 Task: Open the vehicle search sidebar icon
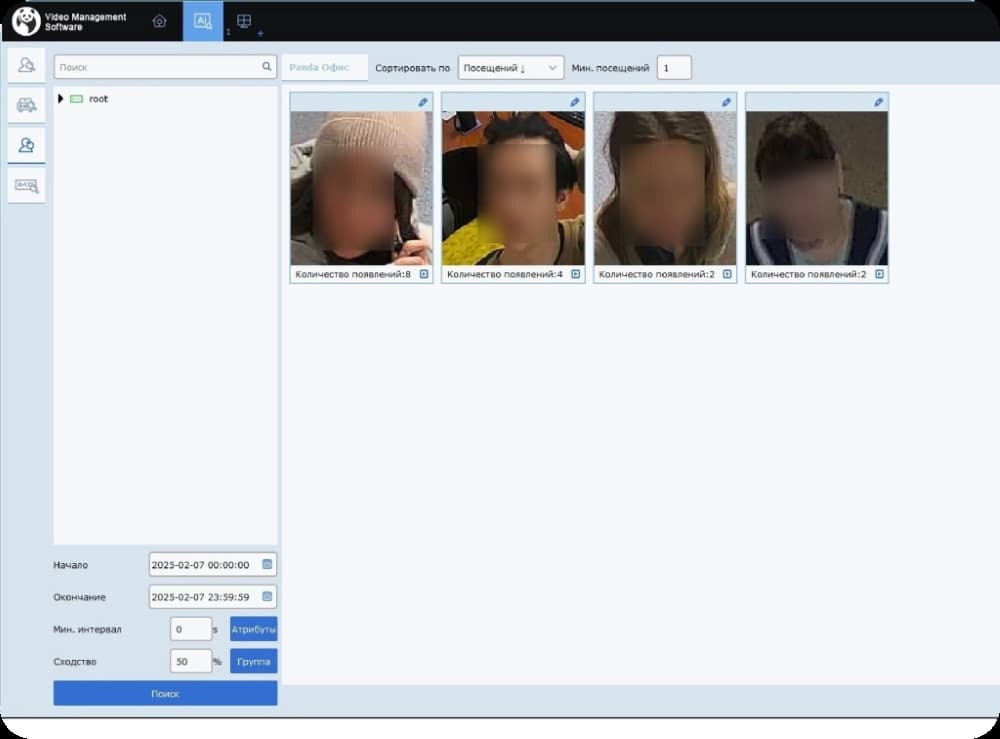[x=27, y=105]
